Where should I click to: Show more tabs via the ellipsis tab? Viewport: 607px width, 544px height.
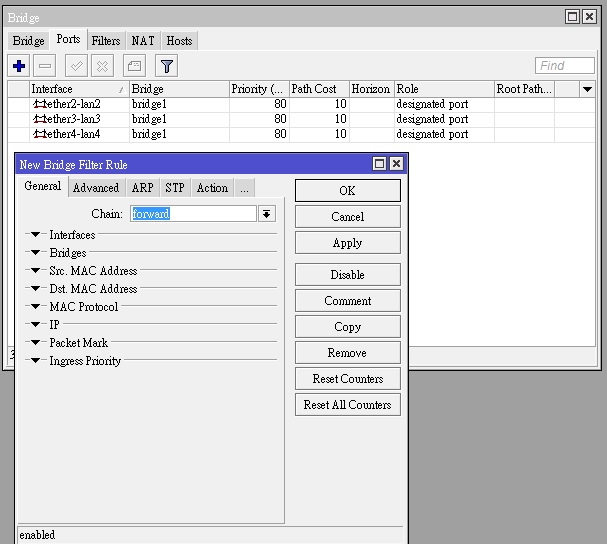tap(244, 188)
